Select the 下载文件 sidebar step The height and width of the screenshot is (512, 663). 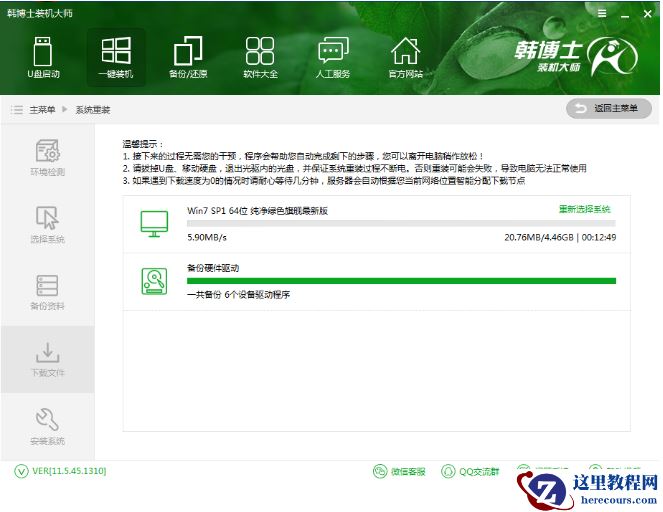coord(47,359)
